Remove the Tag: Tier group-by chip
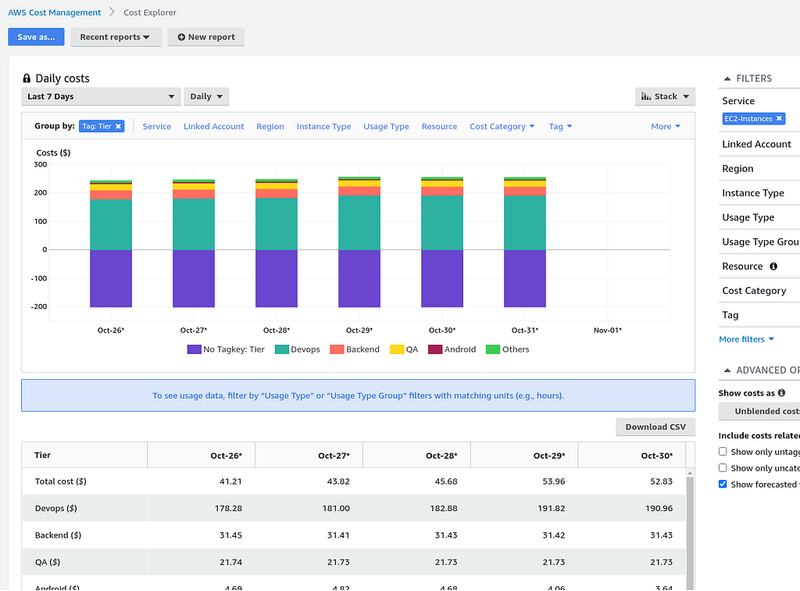Viewport: 800px width, 591px height. (118, 127)
